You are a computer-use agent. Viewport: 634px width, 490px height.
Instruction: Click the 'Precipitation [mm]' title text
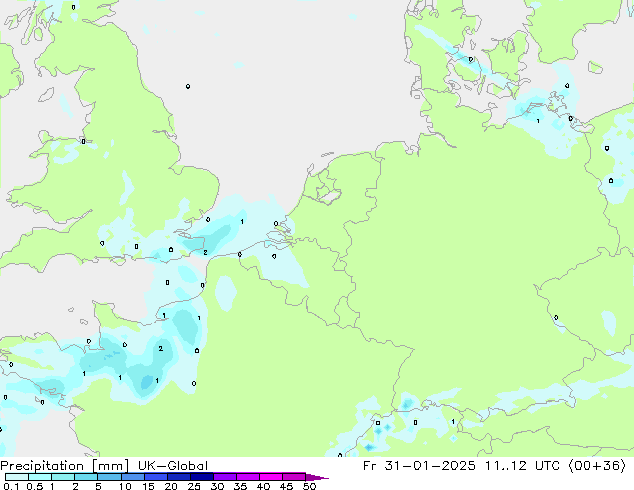click(x=65, y=466)
